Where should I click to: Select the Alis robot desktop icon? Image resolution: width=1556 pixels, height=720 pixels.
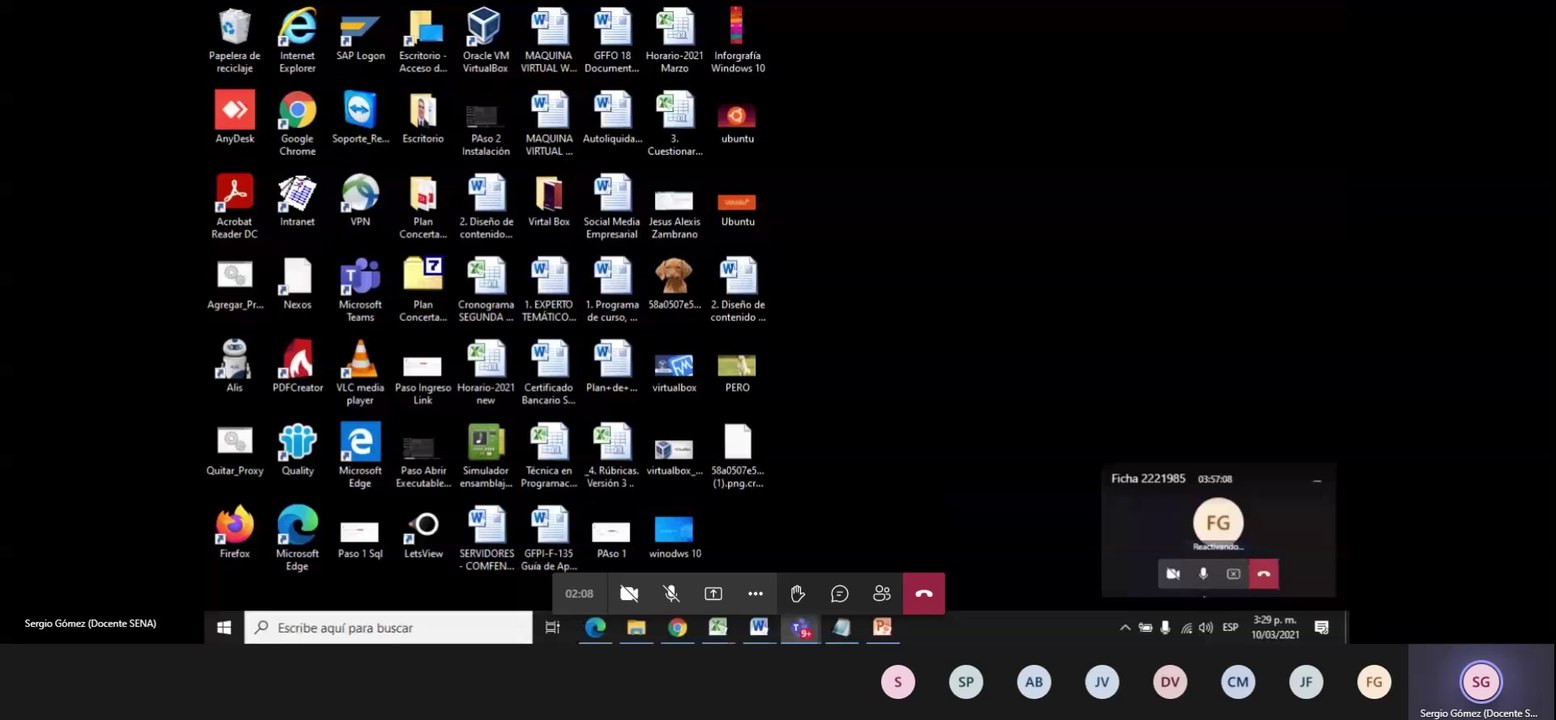(x=234, y=366)
